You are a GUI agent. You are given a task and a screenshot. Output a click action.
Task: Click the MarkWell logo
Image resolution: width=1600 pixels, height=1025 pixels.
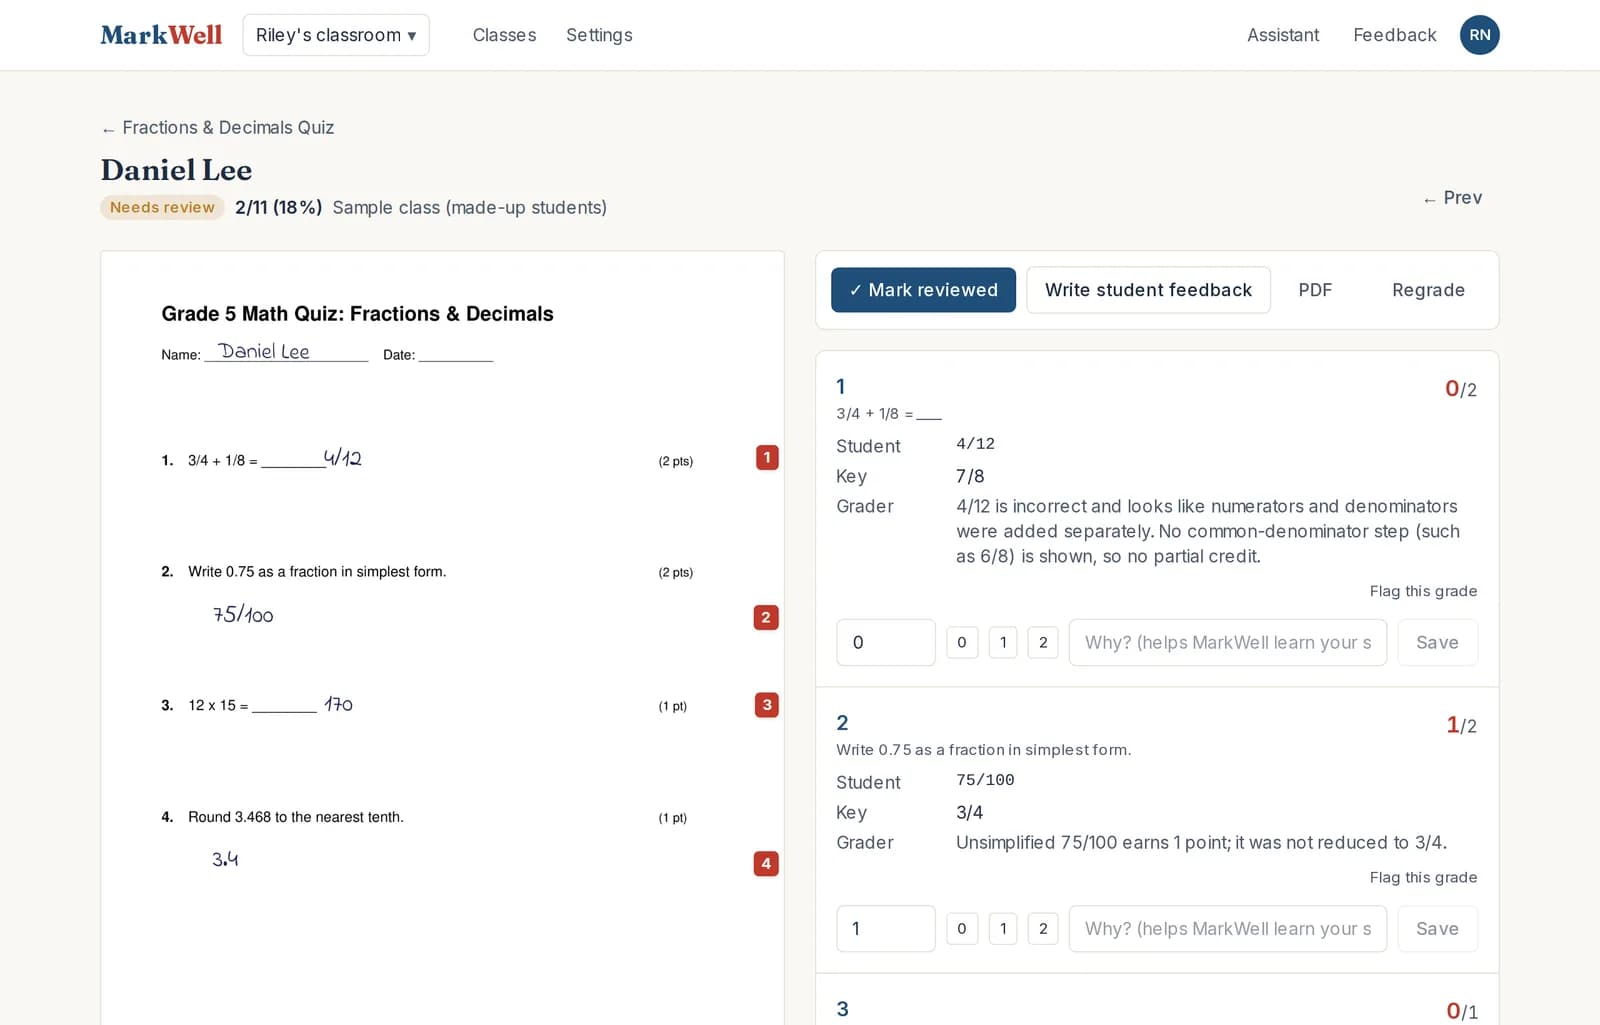click(x=161, y=35)
